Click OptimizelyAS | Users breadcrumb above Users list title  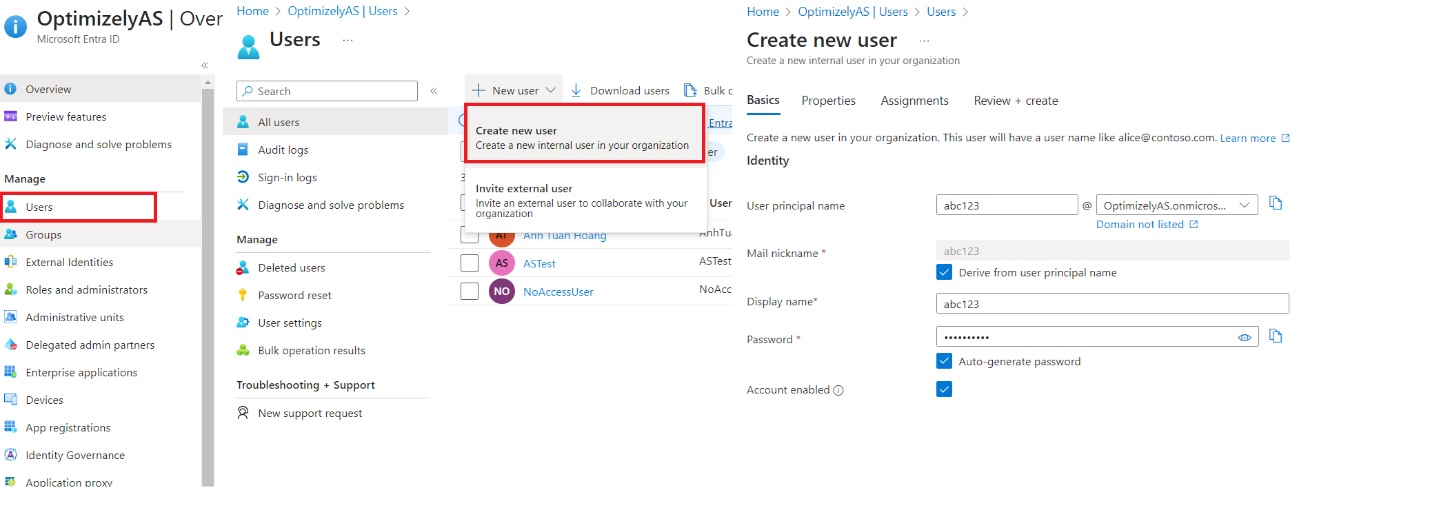coord(342,11)
